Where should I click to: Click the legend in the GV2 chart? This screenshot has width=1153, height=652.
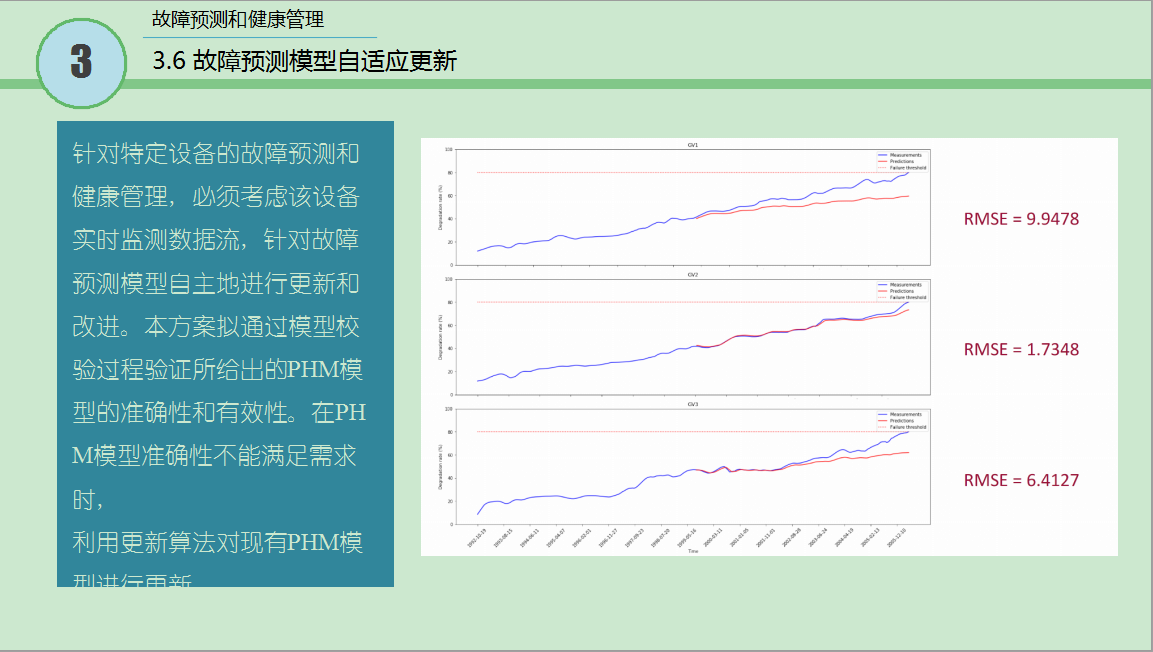[x=902, y=291]
